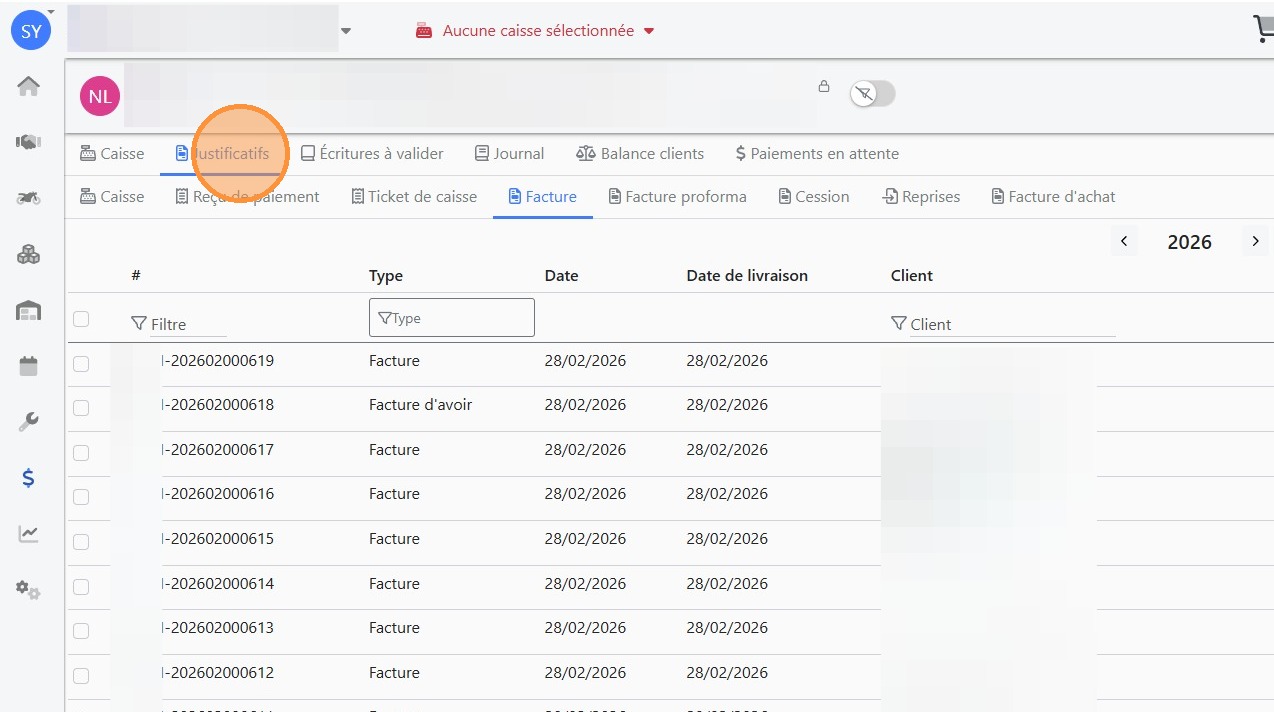Click the wrench workshop icon
The image size is (1274, 712).
29,422
